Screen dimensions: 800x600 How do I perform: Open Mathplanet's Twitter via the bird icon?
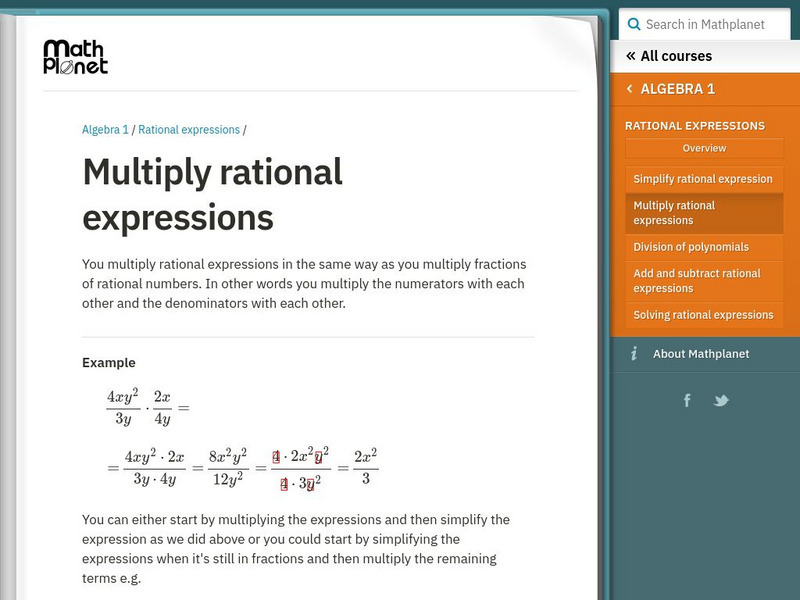click(721, 400)
